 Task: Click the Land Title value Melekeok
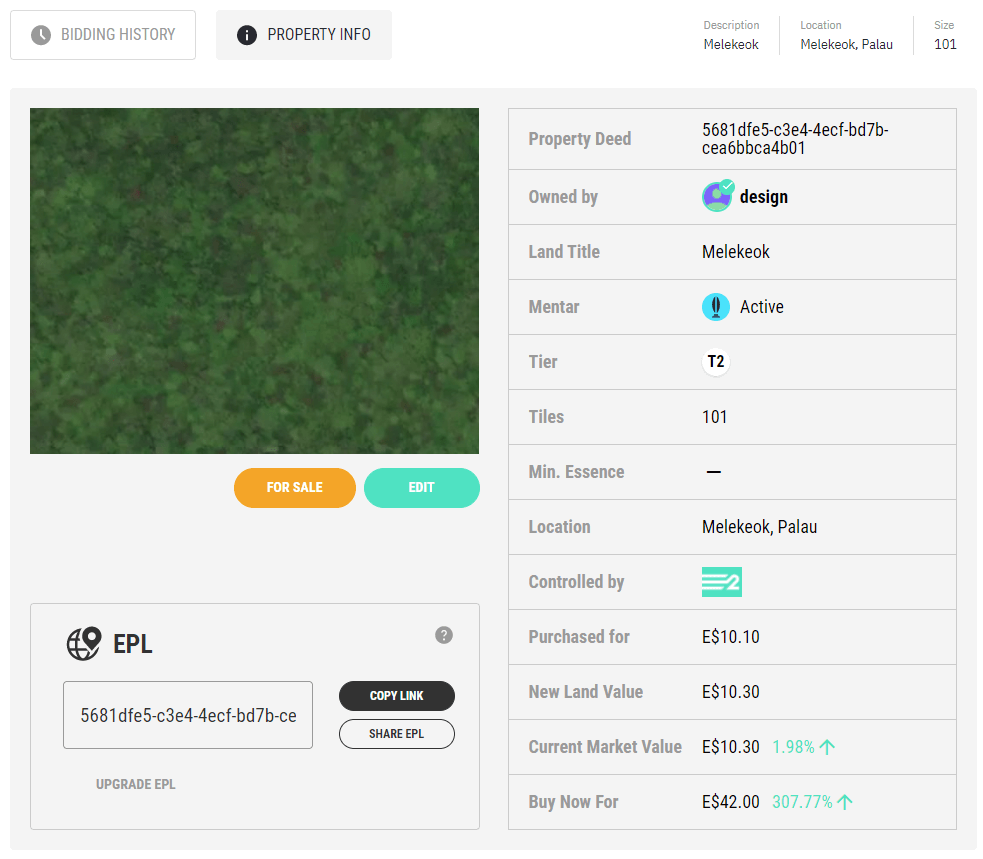click(736, 252)
